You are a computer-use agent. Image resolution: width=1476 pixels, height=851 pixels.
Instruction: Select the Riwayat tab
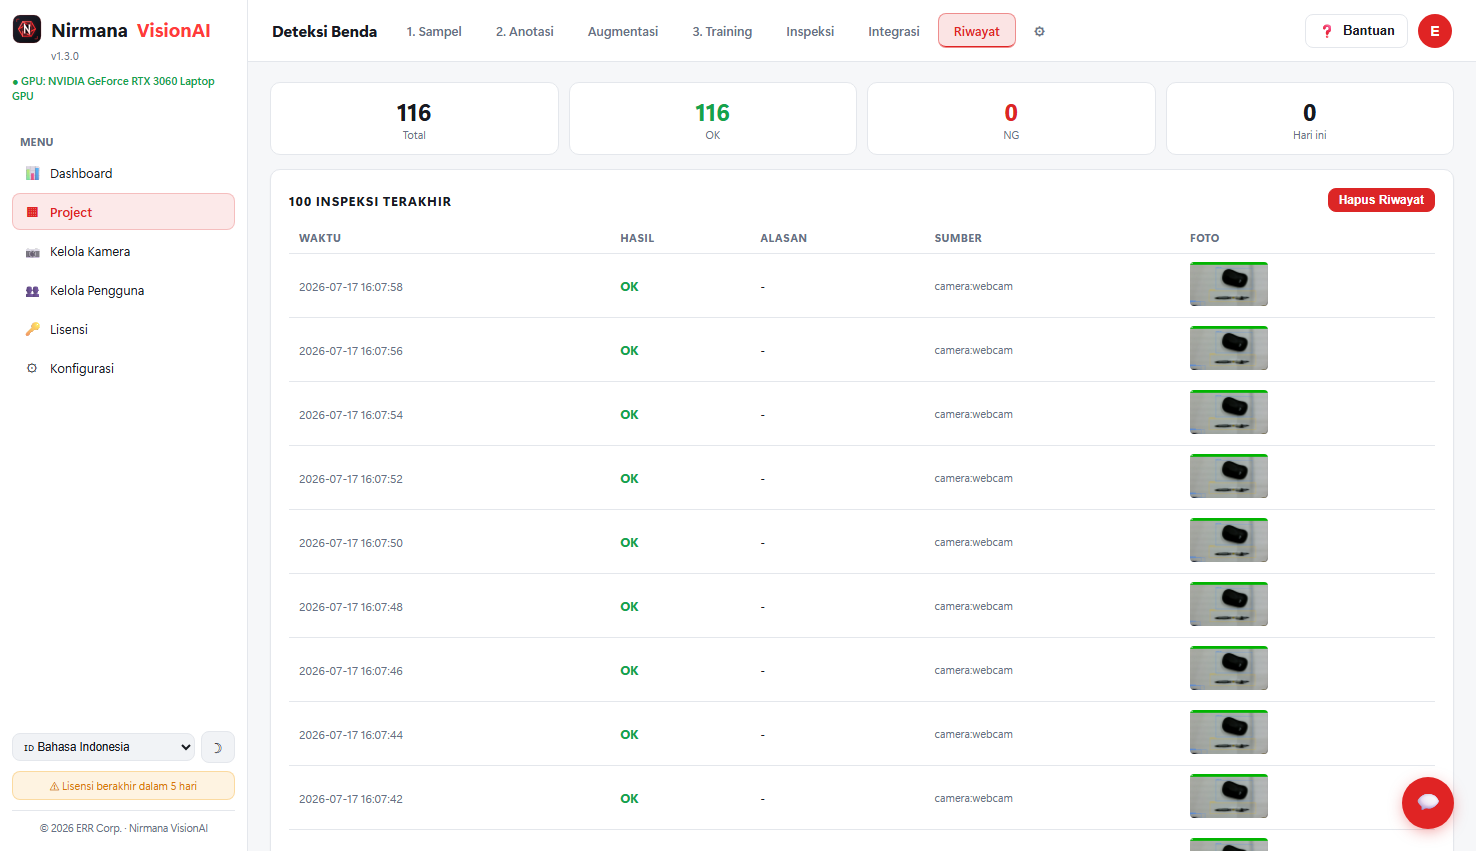tap(977, 31)
